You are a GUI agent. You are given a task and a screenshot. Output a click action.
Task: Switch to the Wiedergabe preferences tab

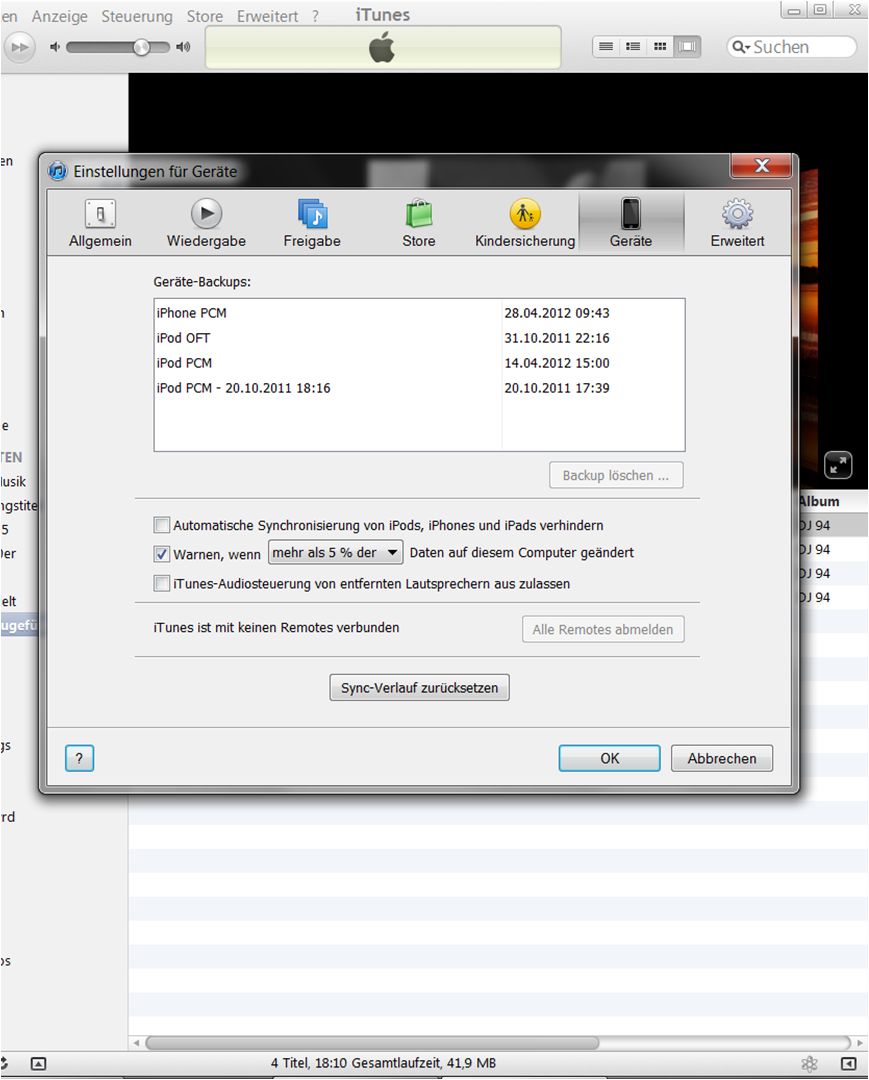point(206,223)
